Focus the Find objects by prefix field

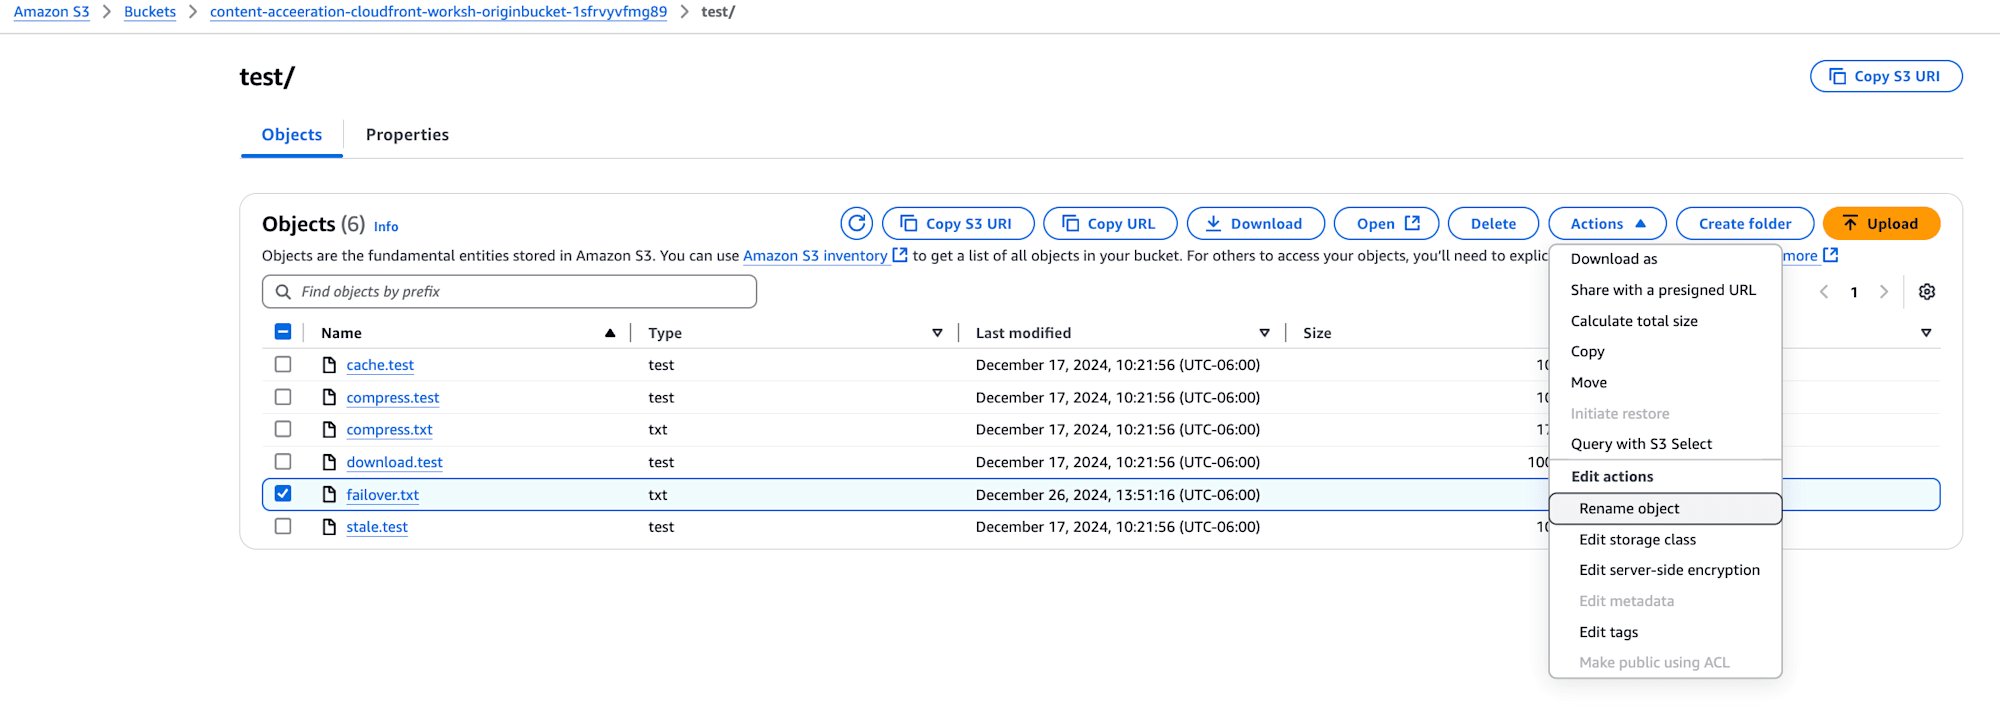click(x=509, y=292)
